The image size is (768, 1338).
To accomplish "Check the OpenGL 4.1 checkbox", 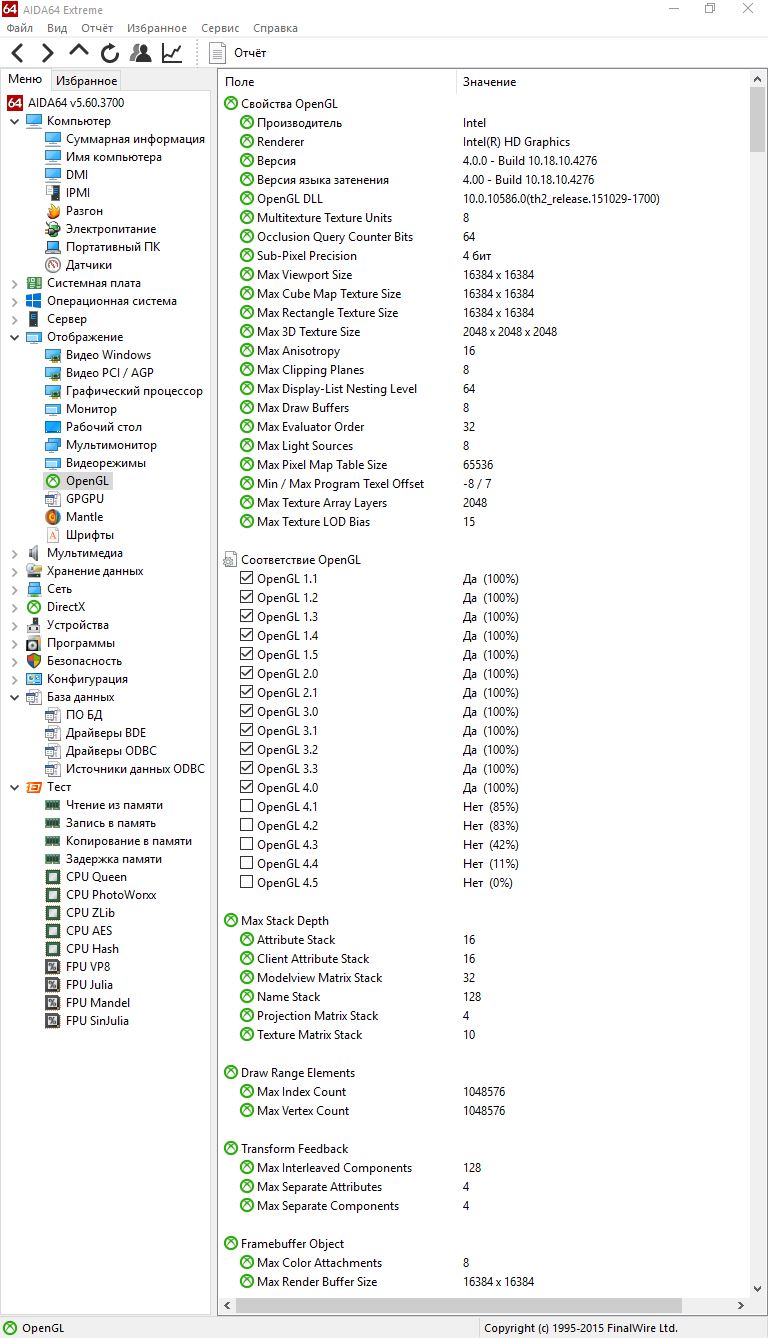I will pyautogui.click(x=246, y=807).
